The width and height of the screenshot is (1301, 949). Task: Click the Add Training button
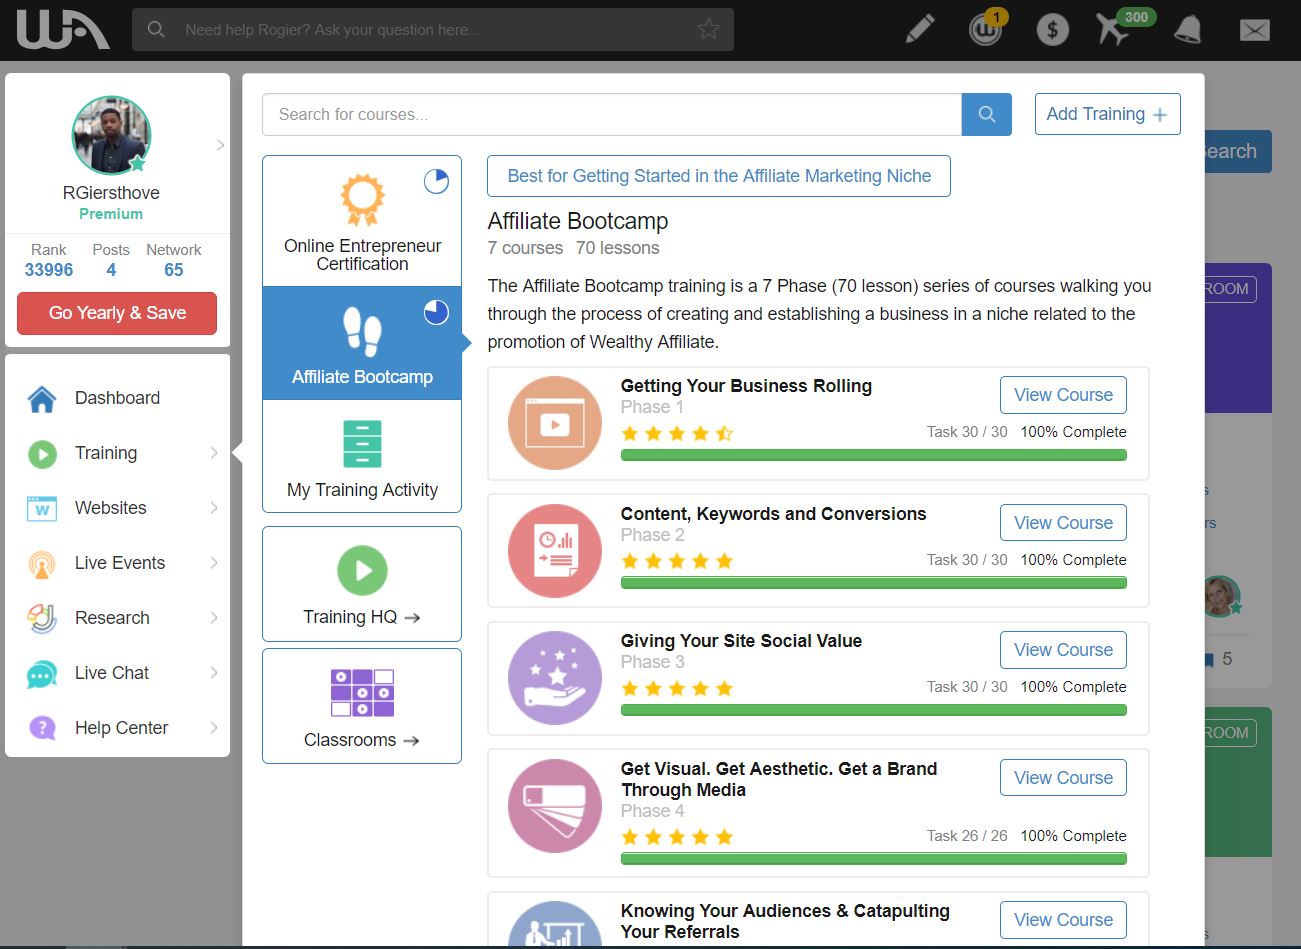pos(1107,114)
